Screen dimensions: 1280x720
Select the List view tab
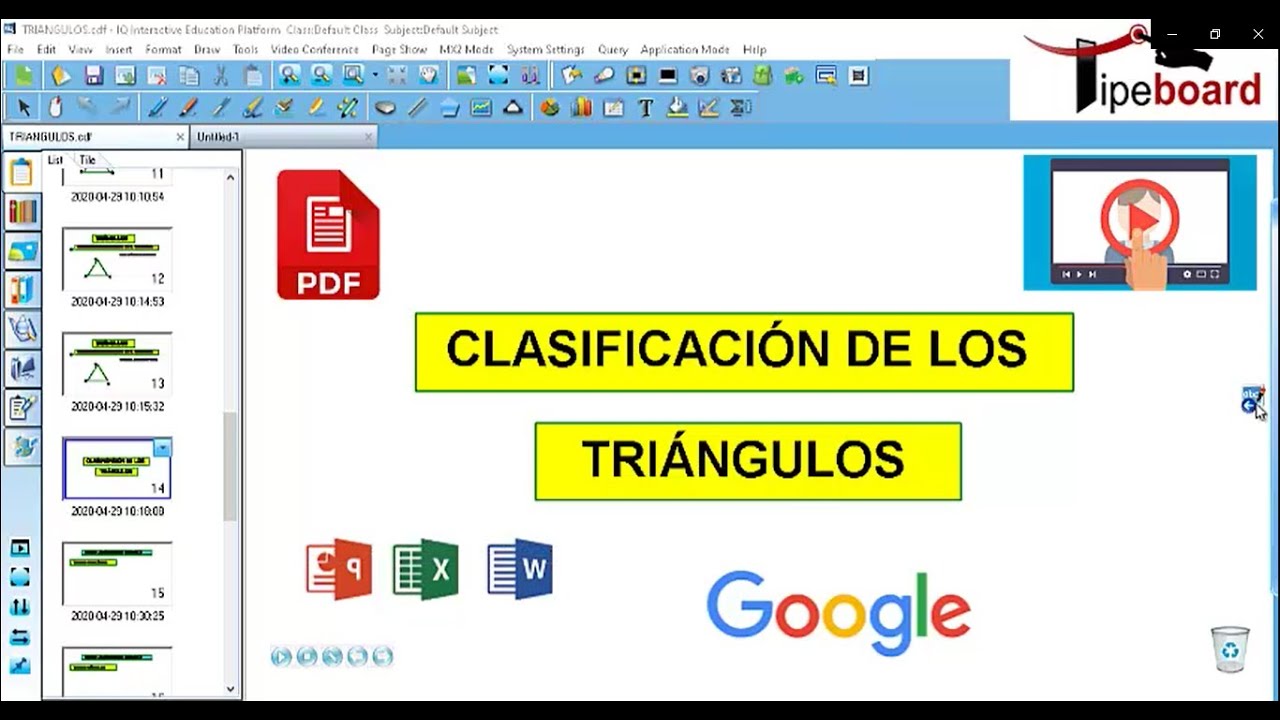click(55, 160)
